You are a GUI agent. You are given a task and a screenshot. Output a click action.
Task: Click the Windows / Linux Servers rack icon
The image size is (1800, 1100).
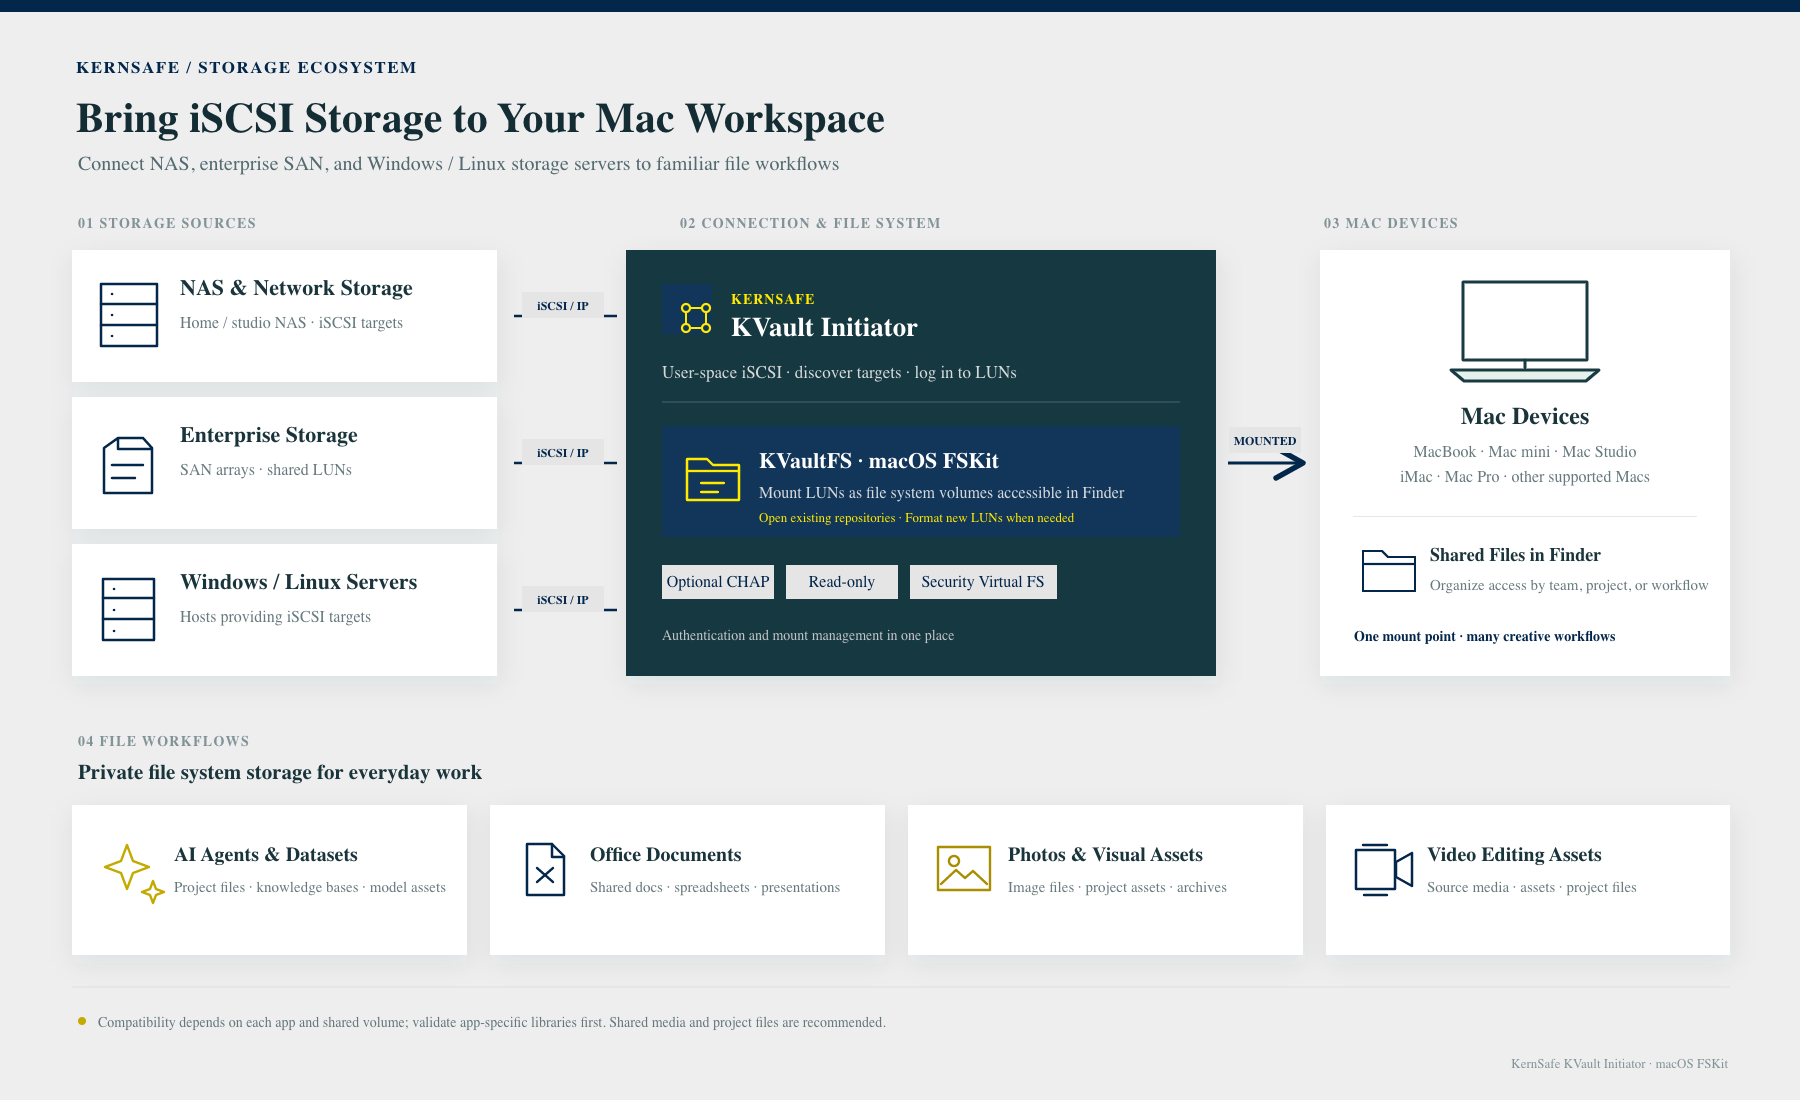coord(129,609)
